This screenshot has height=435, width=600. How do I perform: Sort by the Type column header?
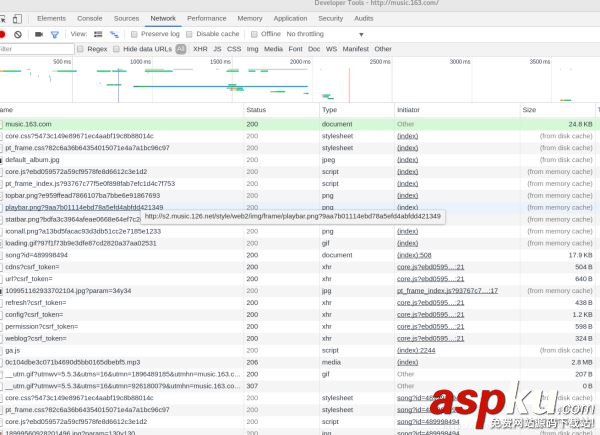(x=357, y=110)
